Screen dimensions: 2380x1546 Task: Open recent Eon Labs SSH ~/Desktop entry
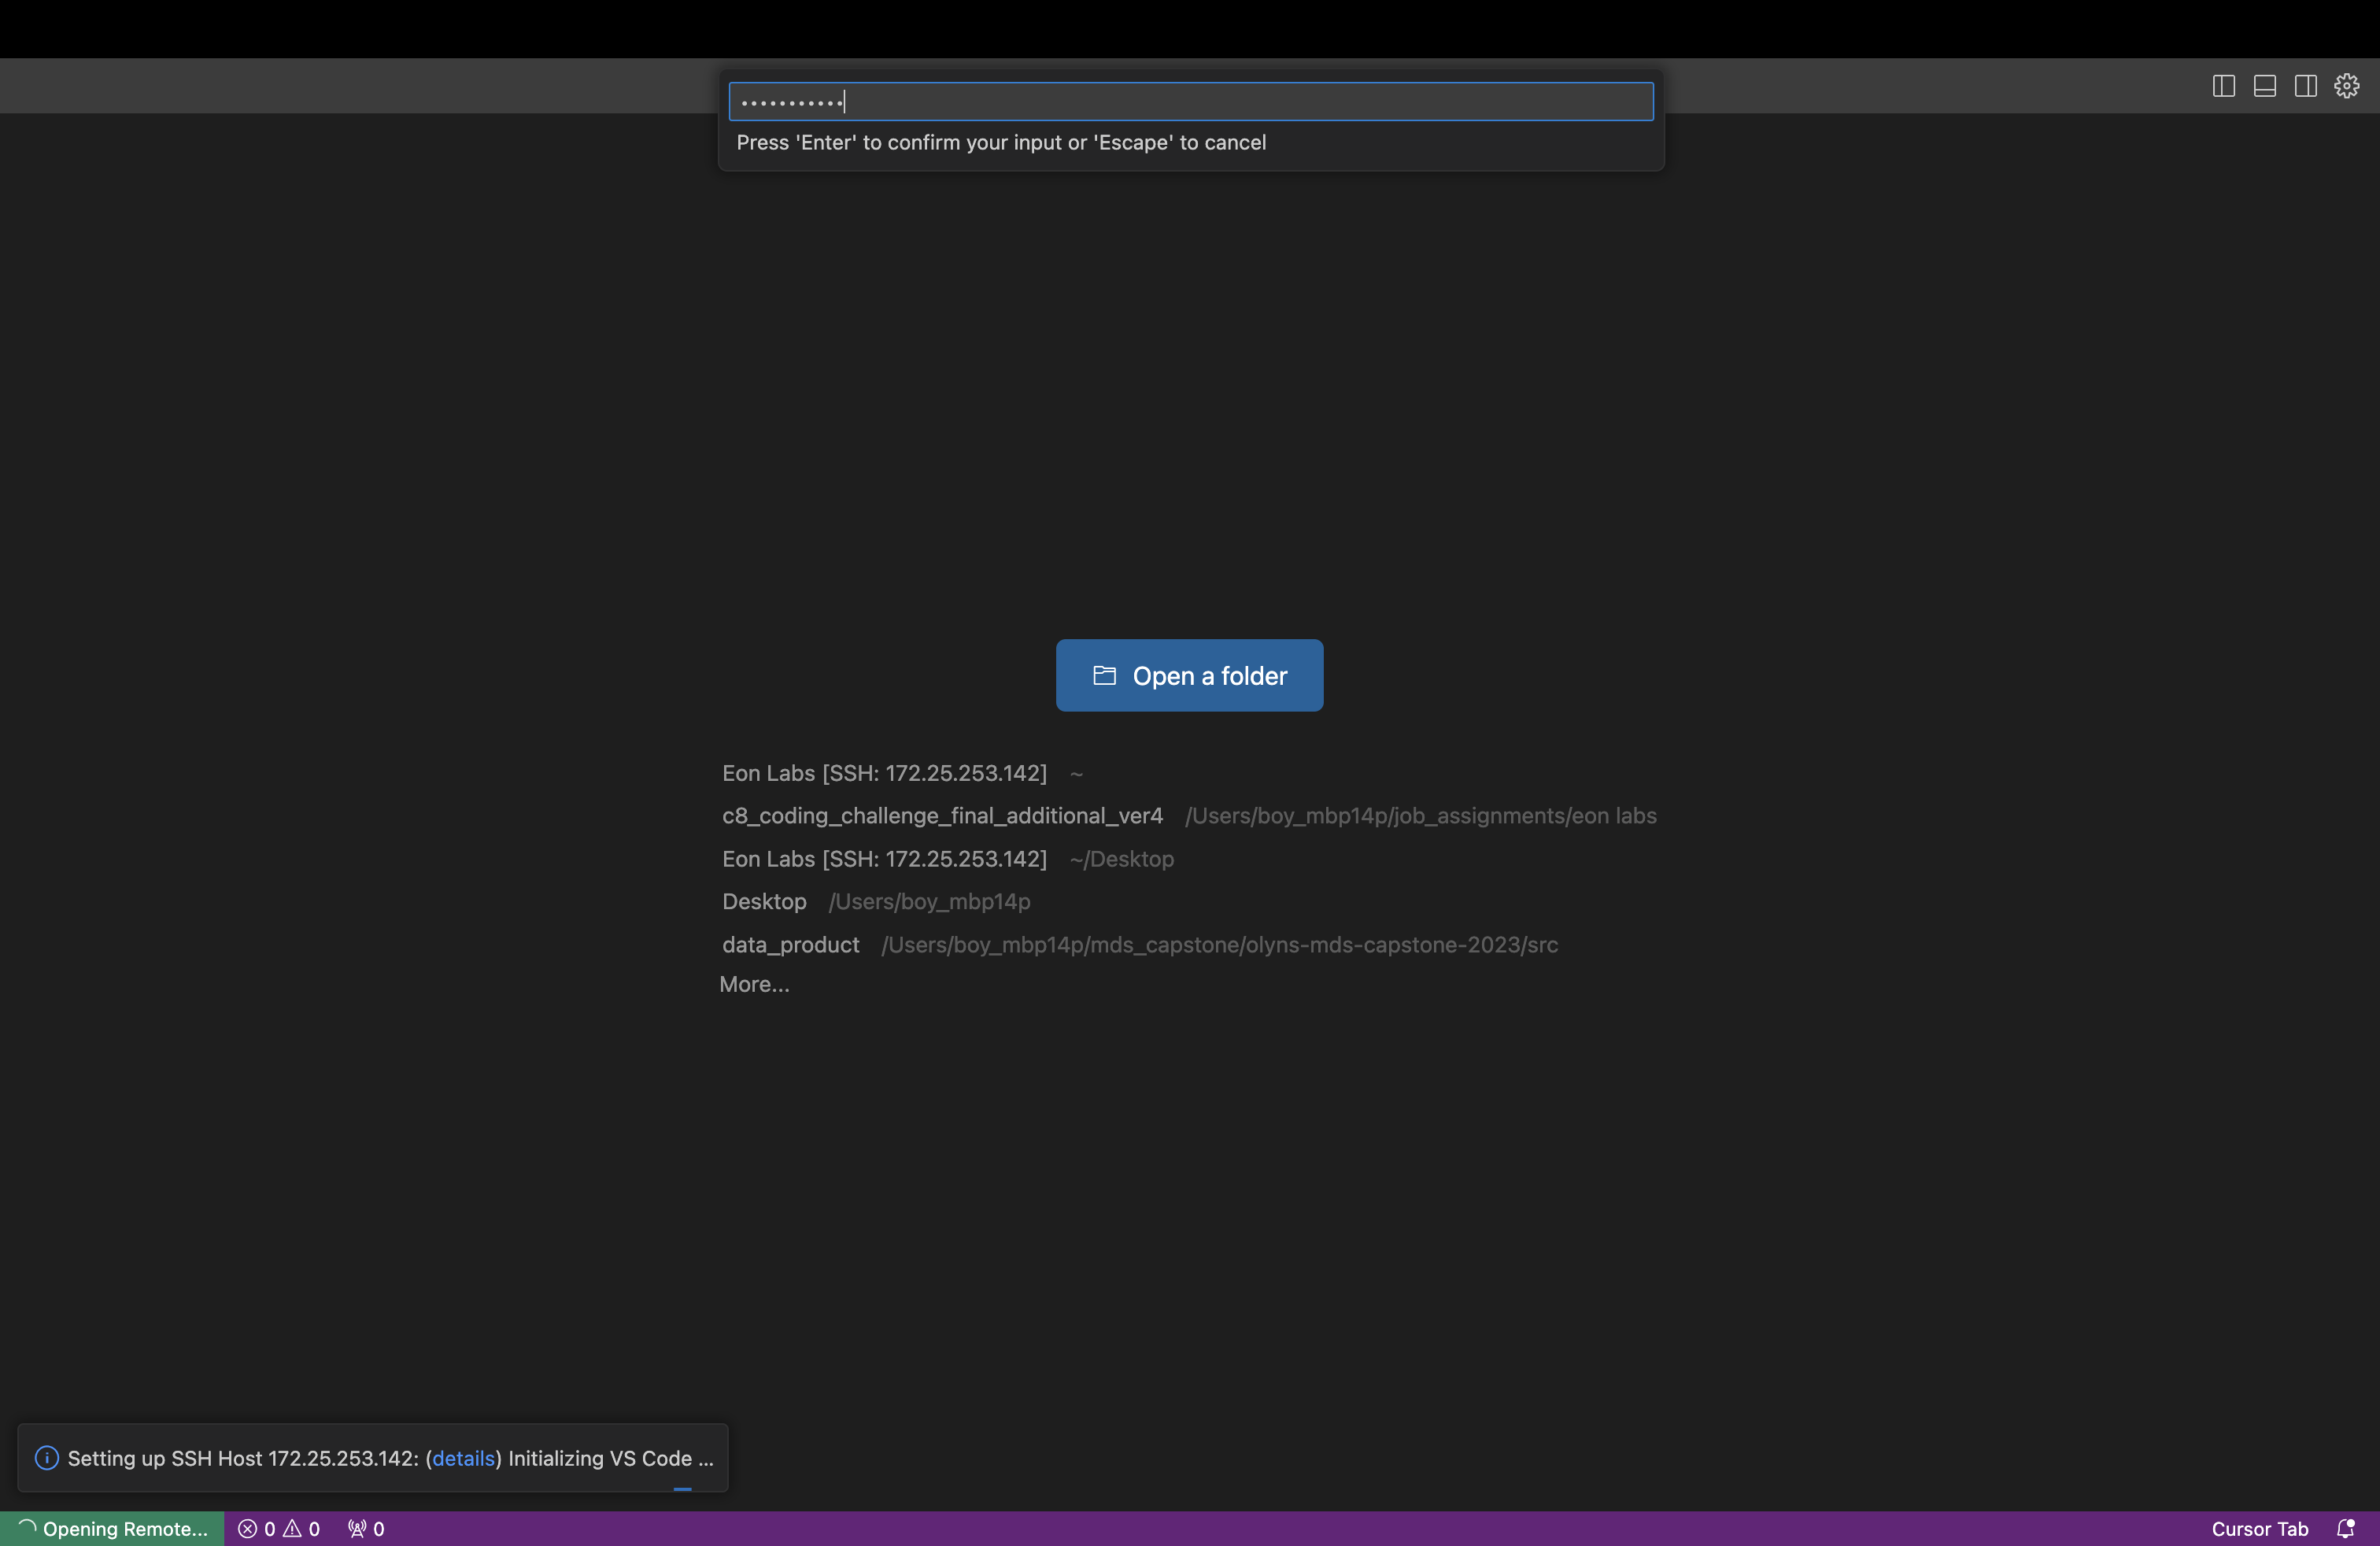click(x=884, y=859)
